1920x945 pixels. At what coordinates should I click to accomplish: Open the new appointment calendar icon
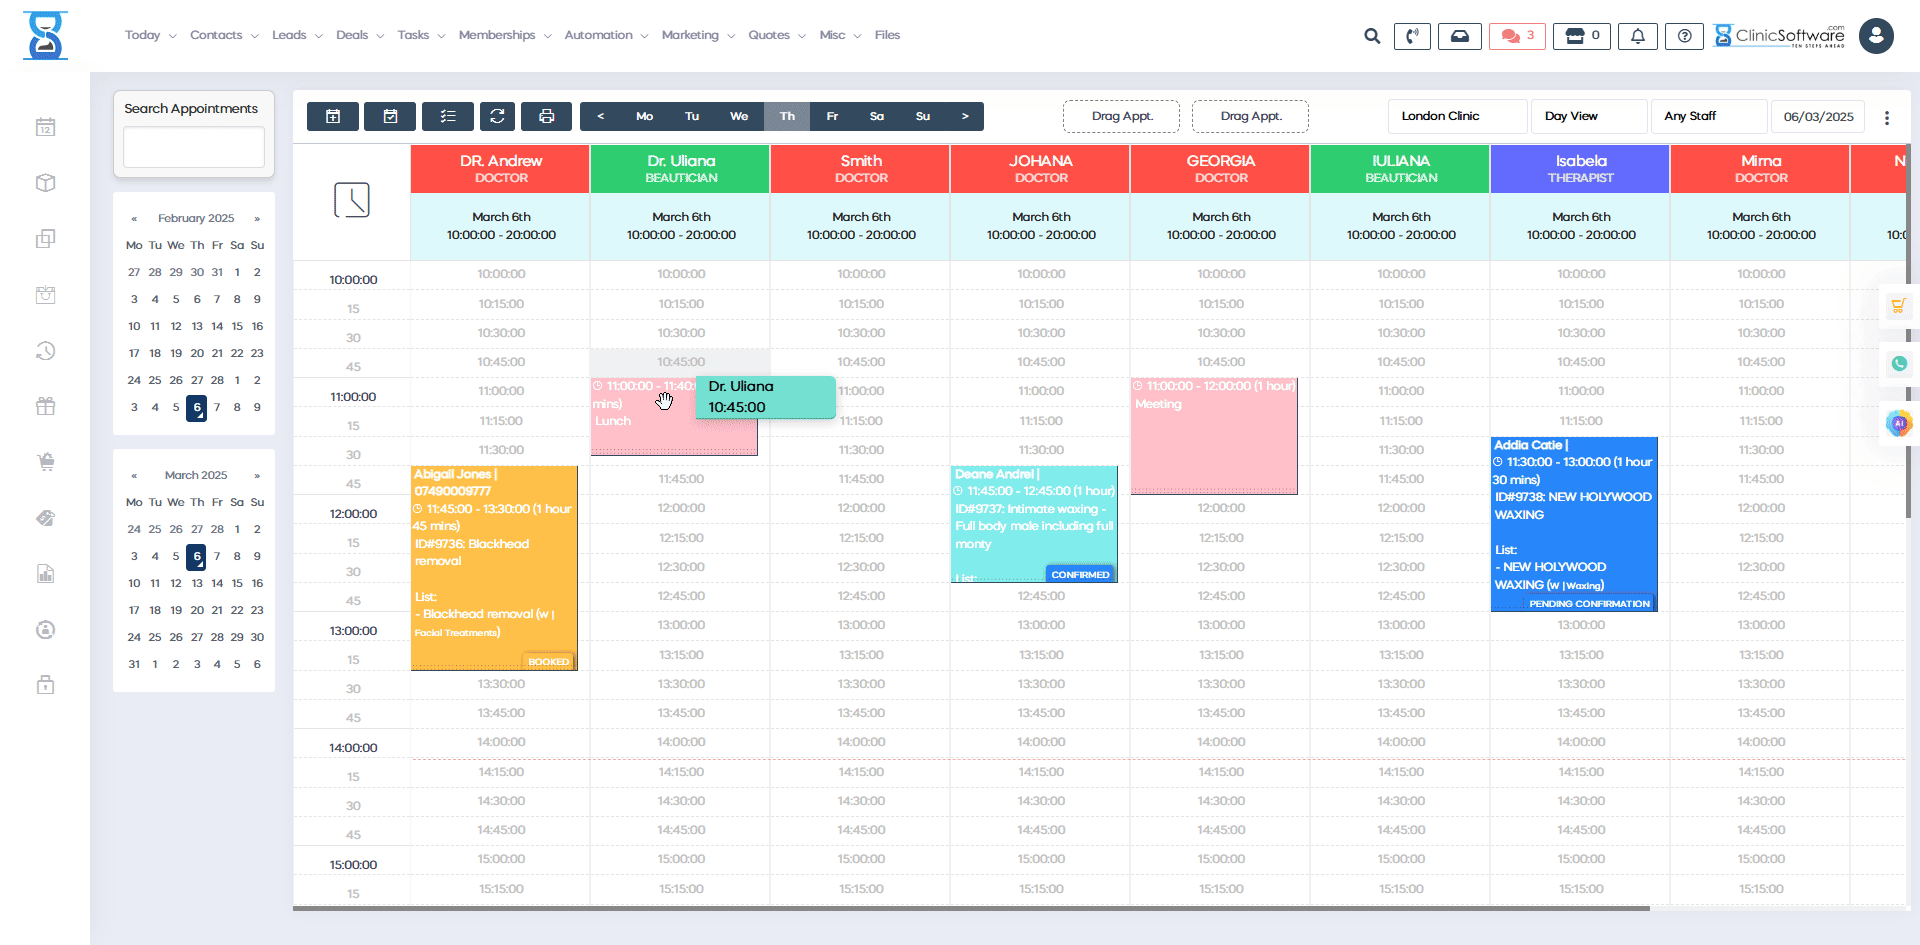pos(333,116)
